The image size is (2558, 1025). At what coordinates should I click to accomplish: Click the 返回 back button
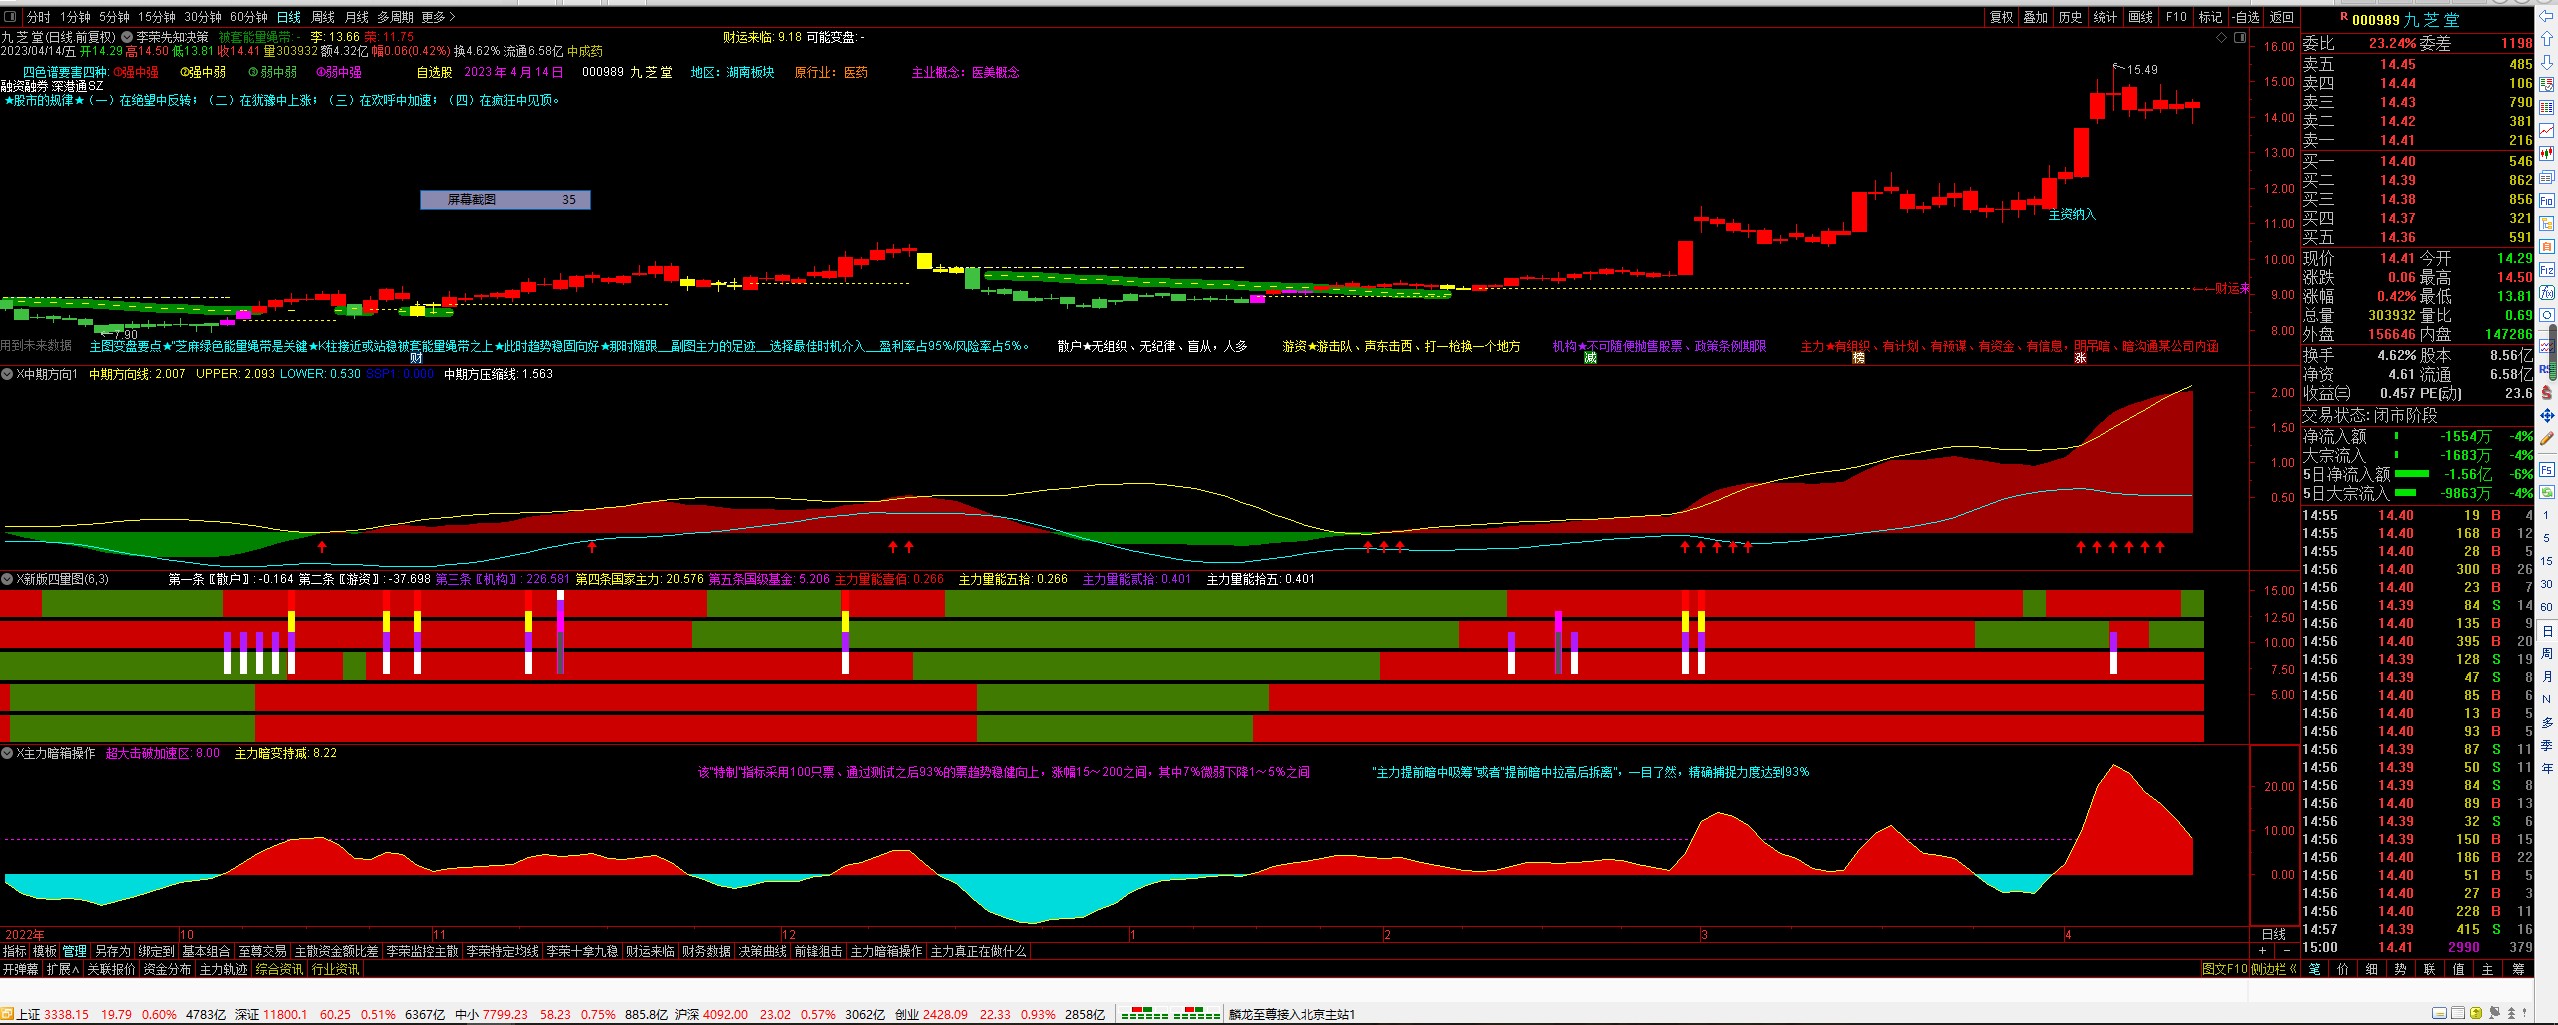(x=2281, y=17)
